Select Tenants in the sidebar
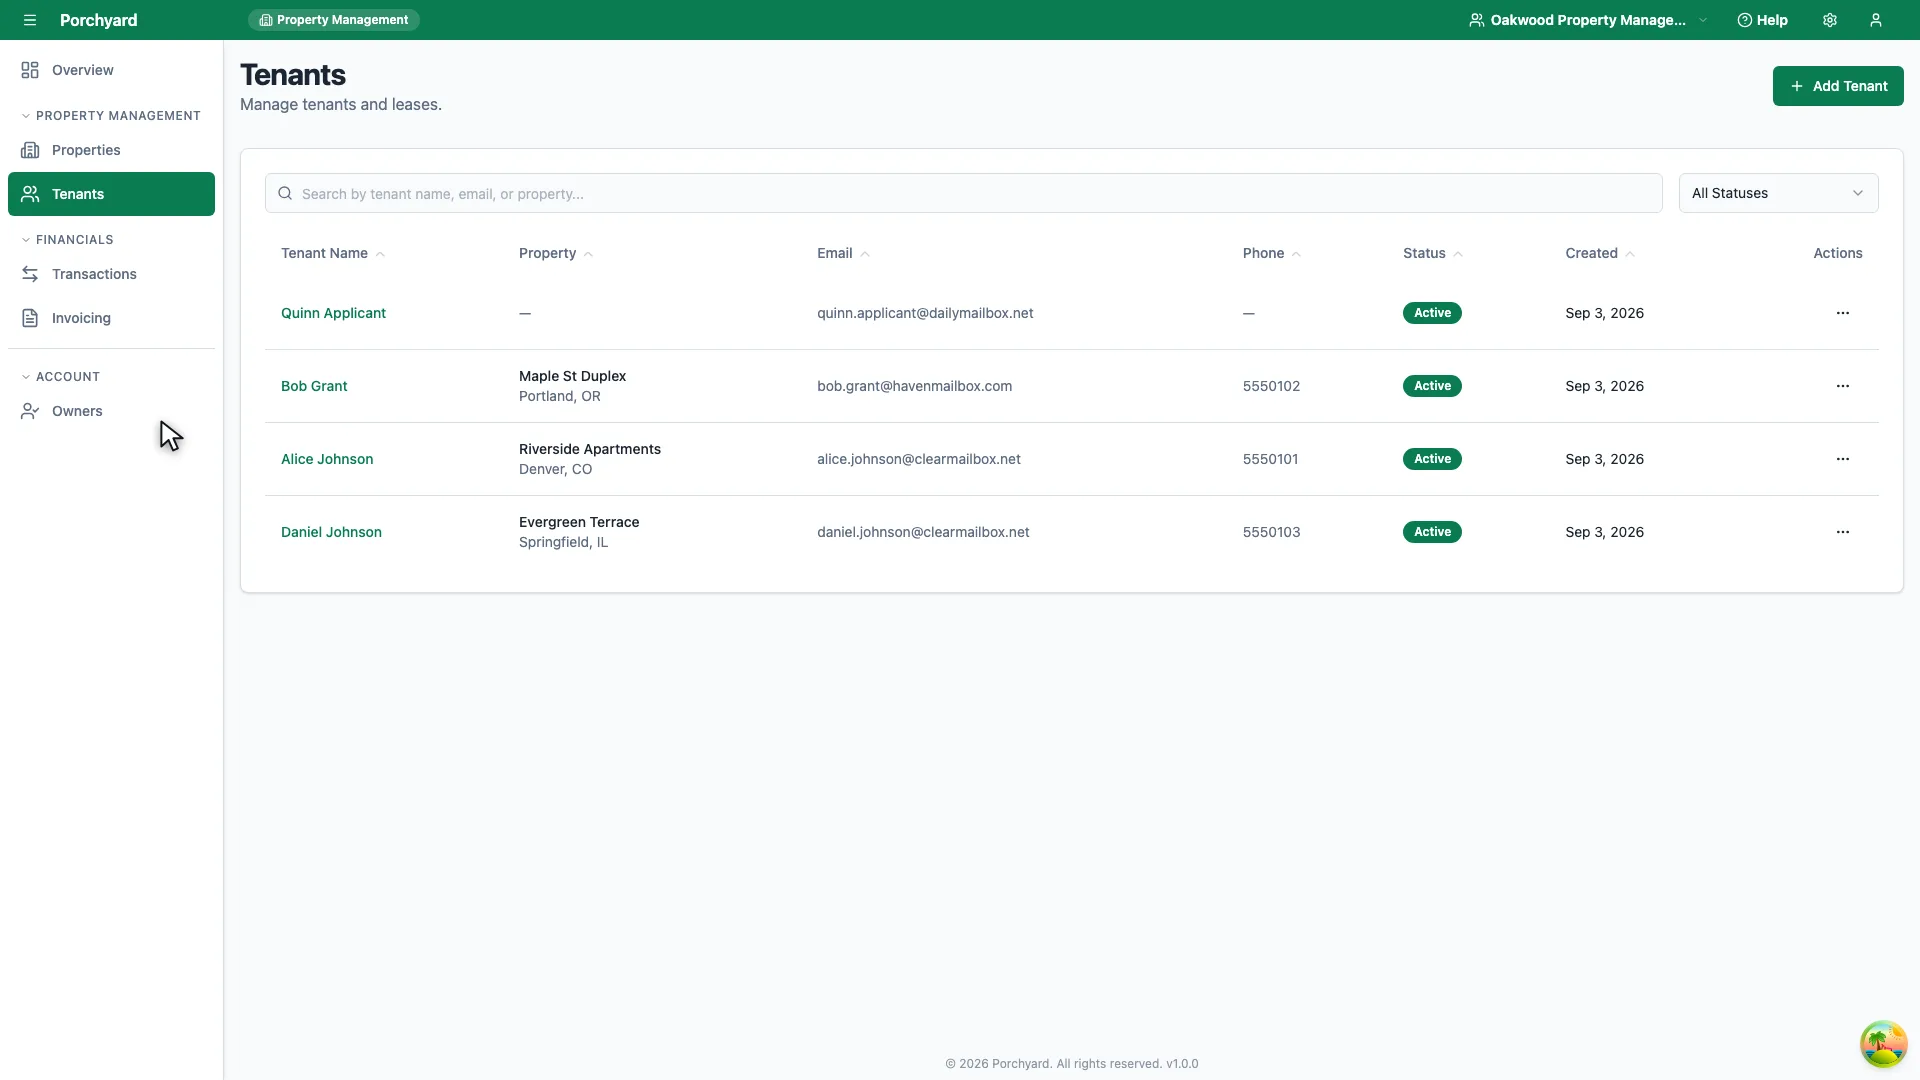Image resolution: width=1920 pixels, height=1080 pixels. pyautogui.click(x=111, y=194)
